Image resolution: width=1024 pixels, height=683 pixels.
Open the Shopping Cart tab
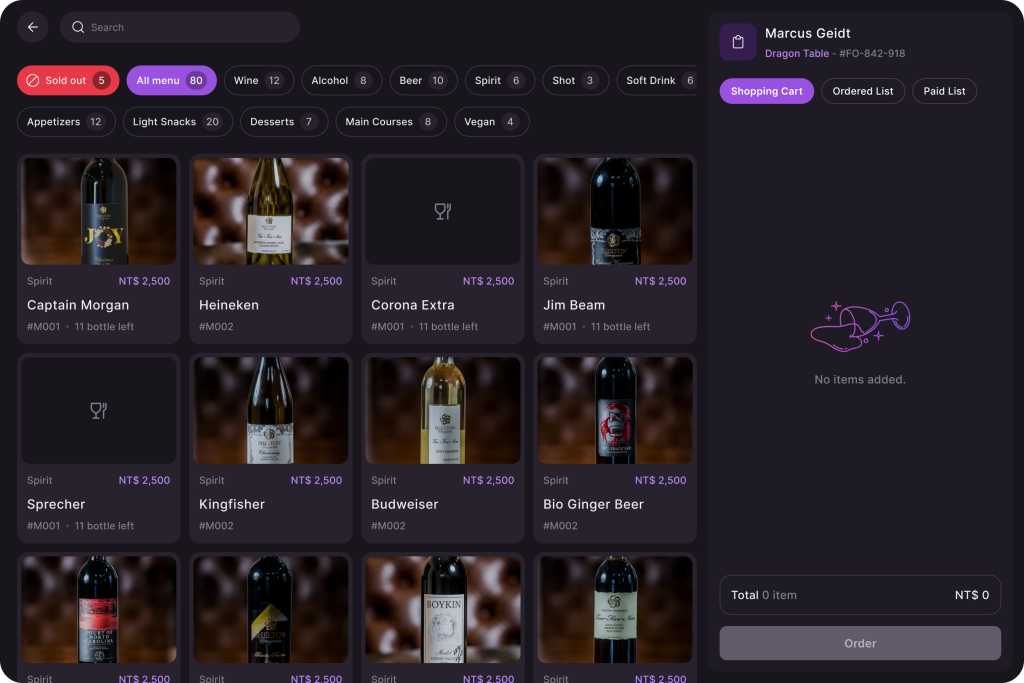coord(766,91)
